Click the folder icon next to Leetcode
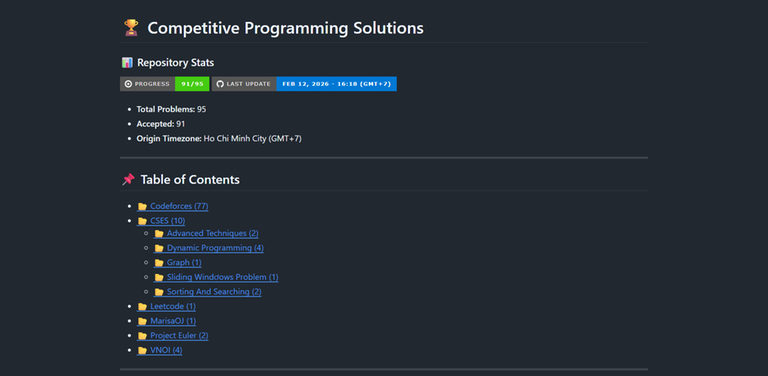This screenshot has width=768, height=376. point(143,307)
